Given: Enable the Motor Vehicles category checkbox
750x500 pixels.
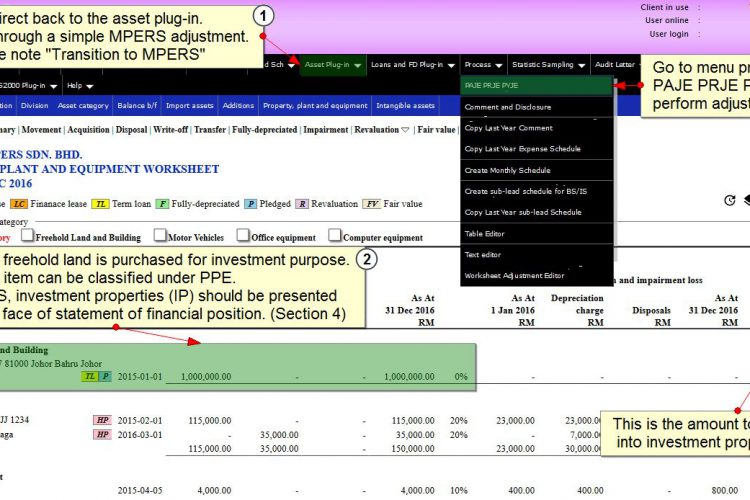Looking at the screenshot, I should coord(160,235).
